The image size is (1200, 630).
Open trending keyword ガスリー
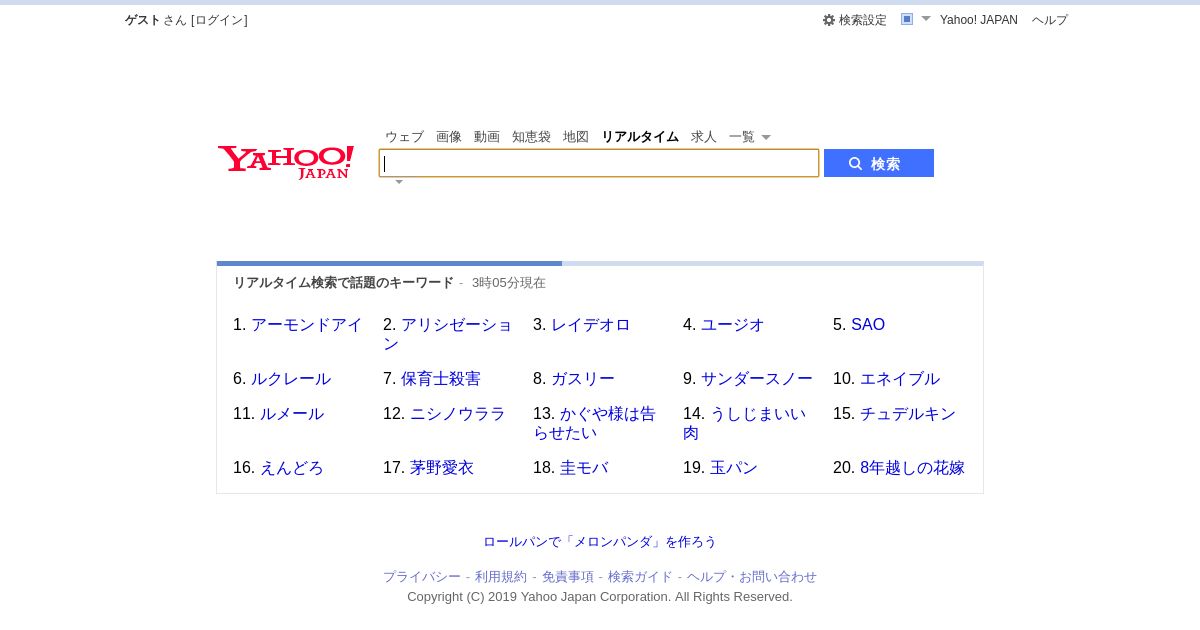tap(583, 379)
